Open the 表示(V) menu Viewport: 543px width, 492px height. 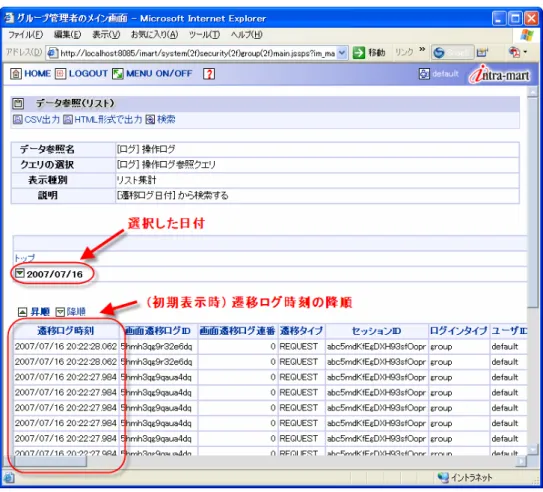point(106,35)
